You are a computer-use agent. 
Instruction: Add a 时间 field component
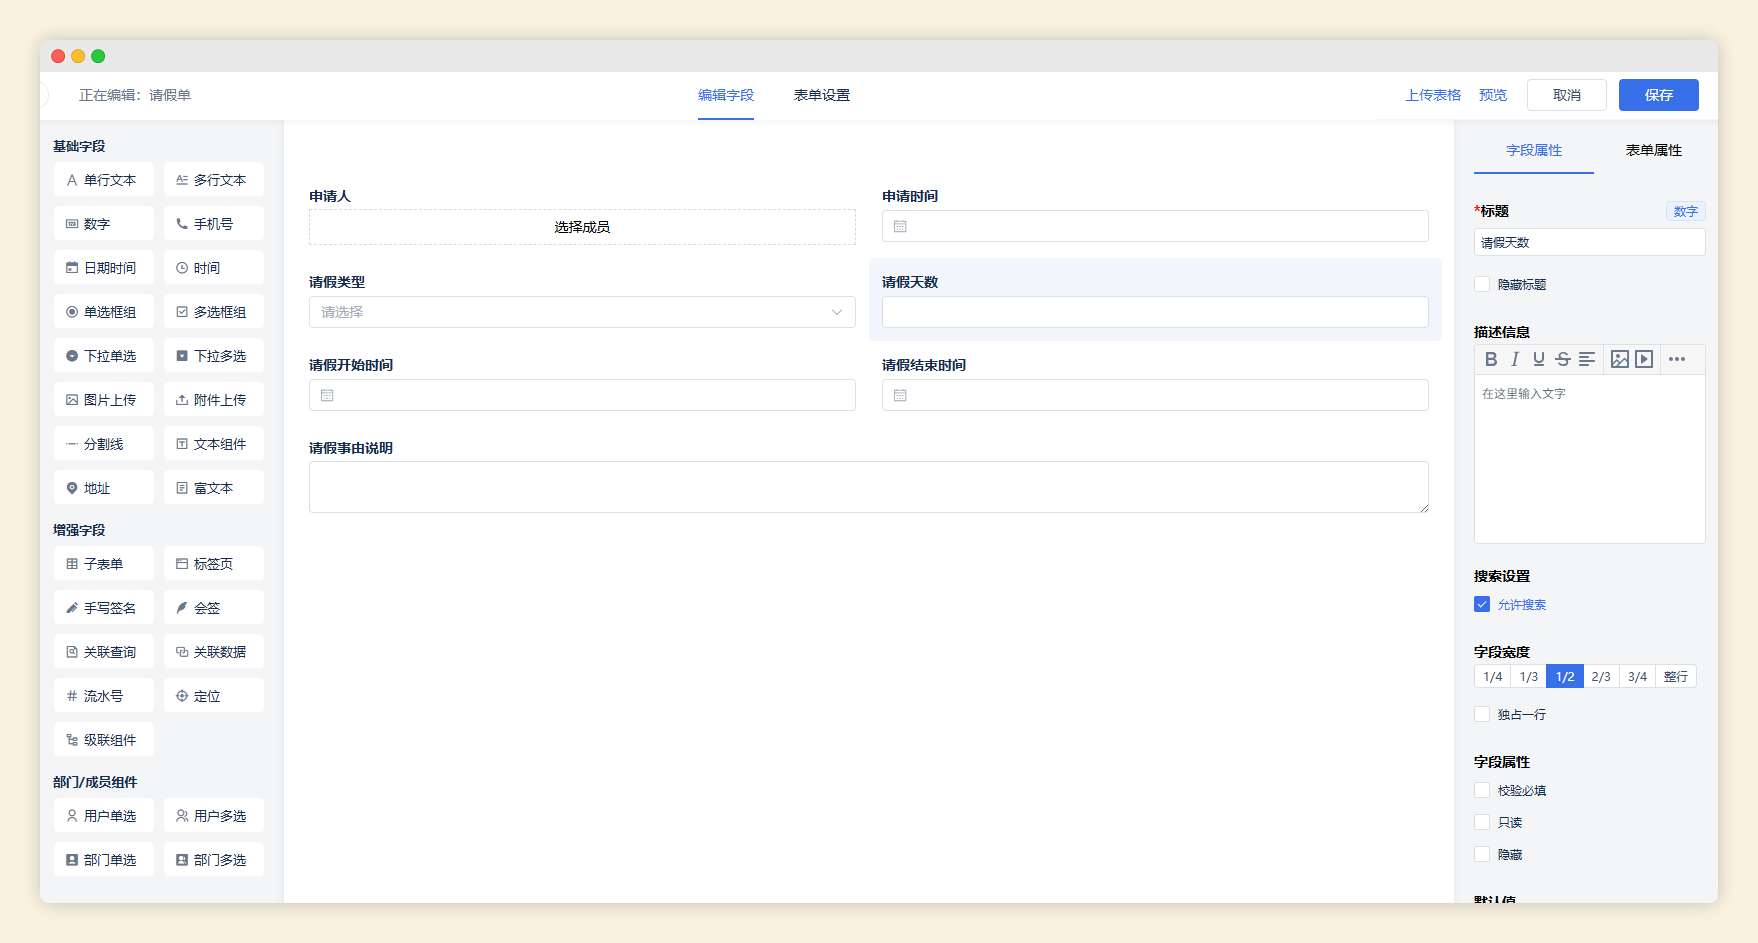coord(214,268)
